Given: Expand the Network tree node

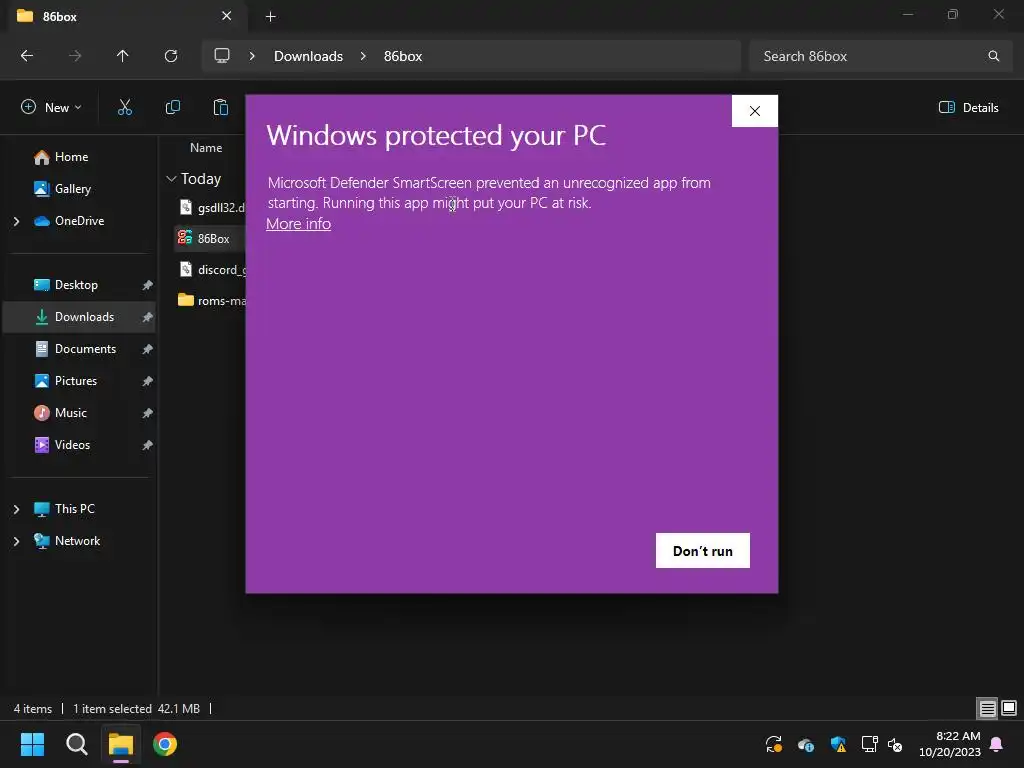Looking at the screenshot, I should point(16,541).
